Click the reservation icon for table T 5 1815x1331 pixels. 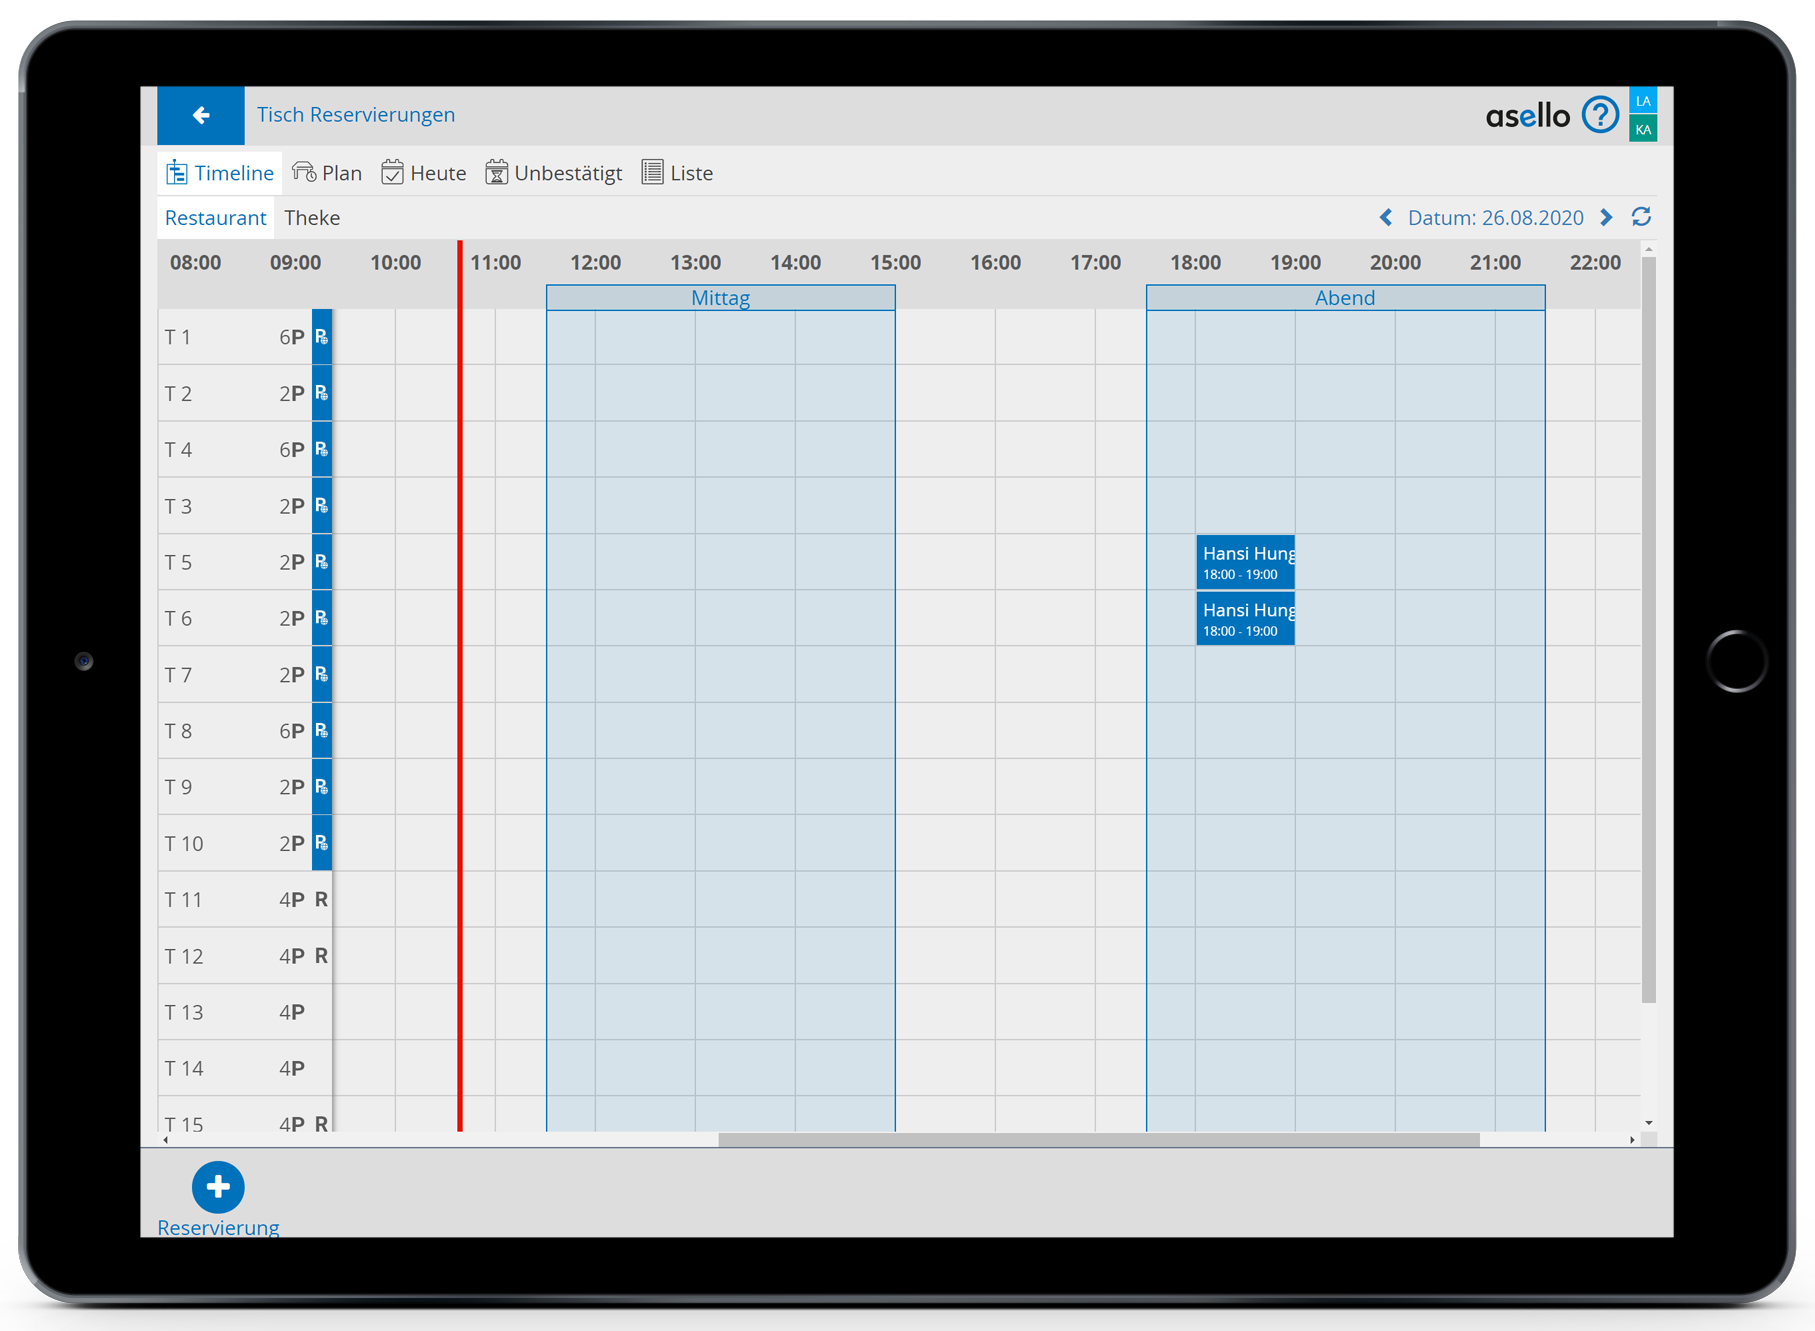coord(322,562)
